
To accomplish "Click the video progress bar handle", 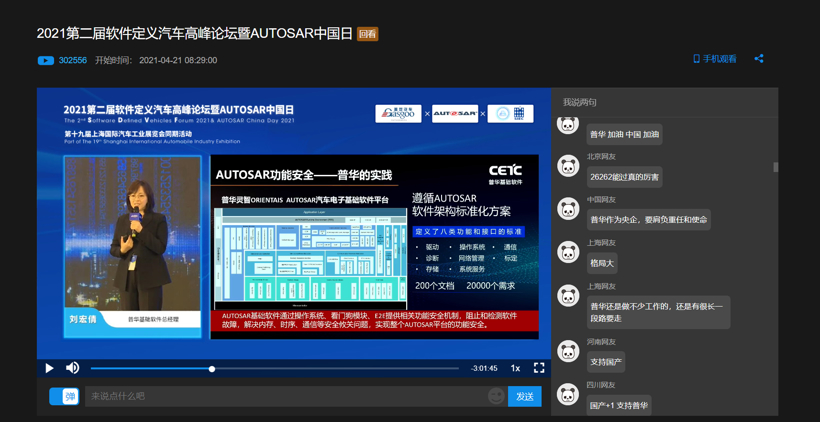I will click(212, 369).
